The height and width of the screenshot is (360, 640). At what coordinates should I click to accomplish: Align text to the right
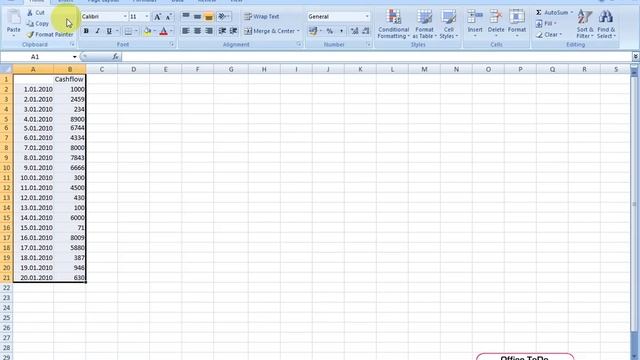pos(209,31)
